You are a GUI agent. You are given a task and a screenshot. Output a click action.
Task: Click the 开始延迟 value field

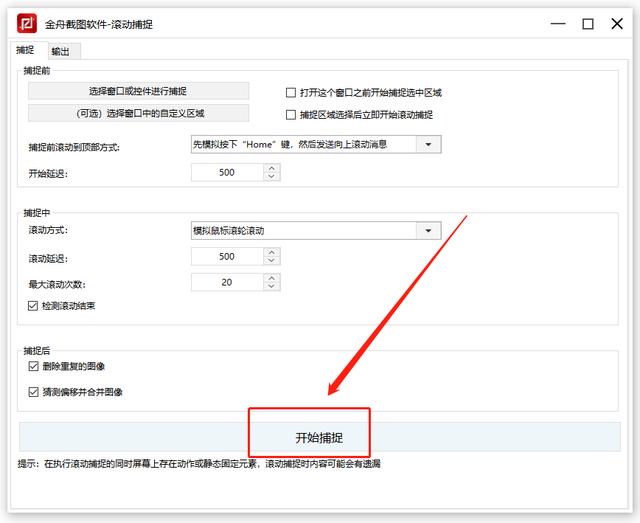227,172
